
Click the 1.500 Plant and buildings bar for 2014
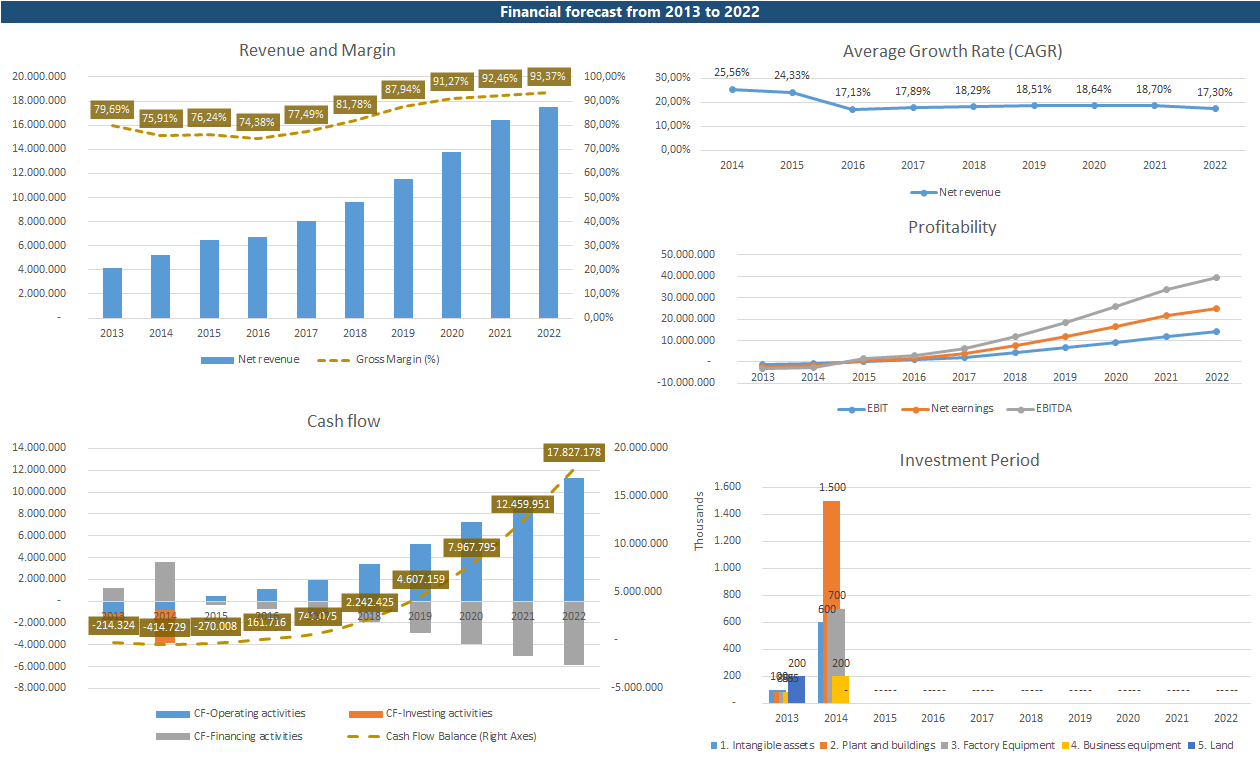click(x=831, y=600)
